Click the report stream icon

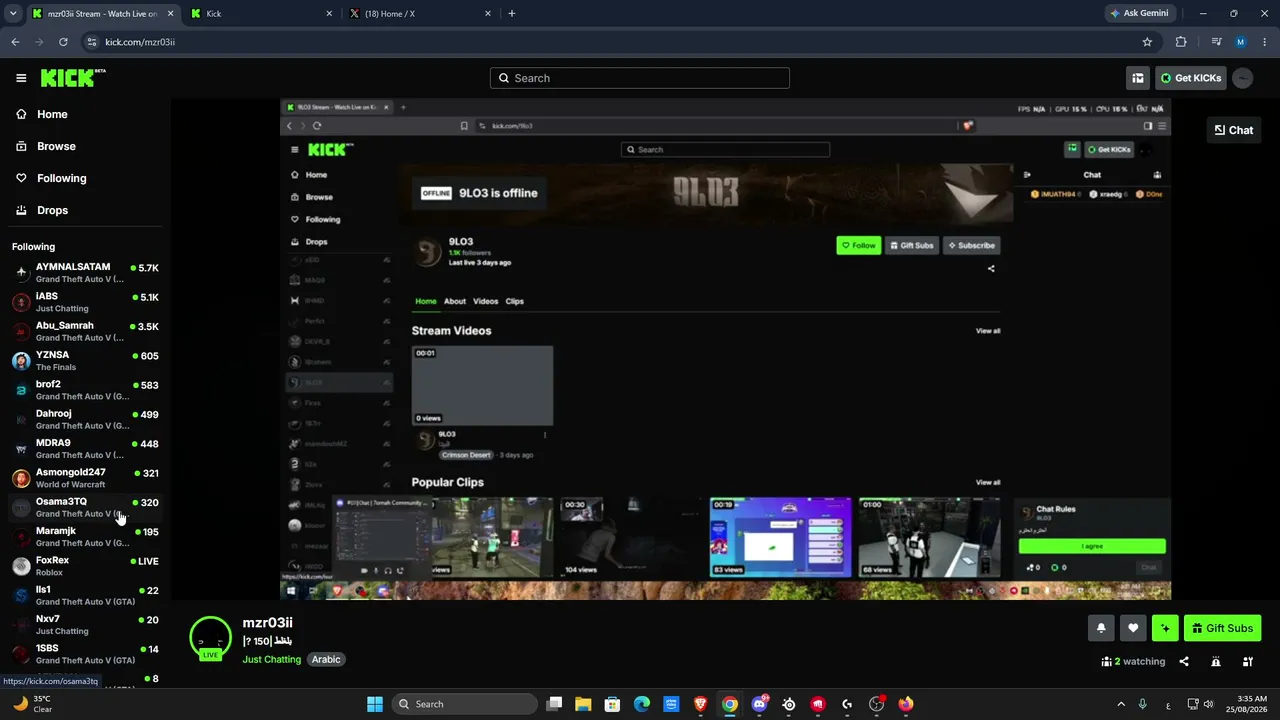pyautogui.click(x=1216, y=662)
